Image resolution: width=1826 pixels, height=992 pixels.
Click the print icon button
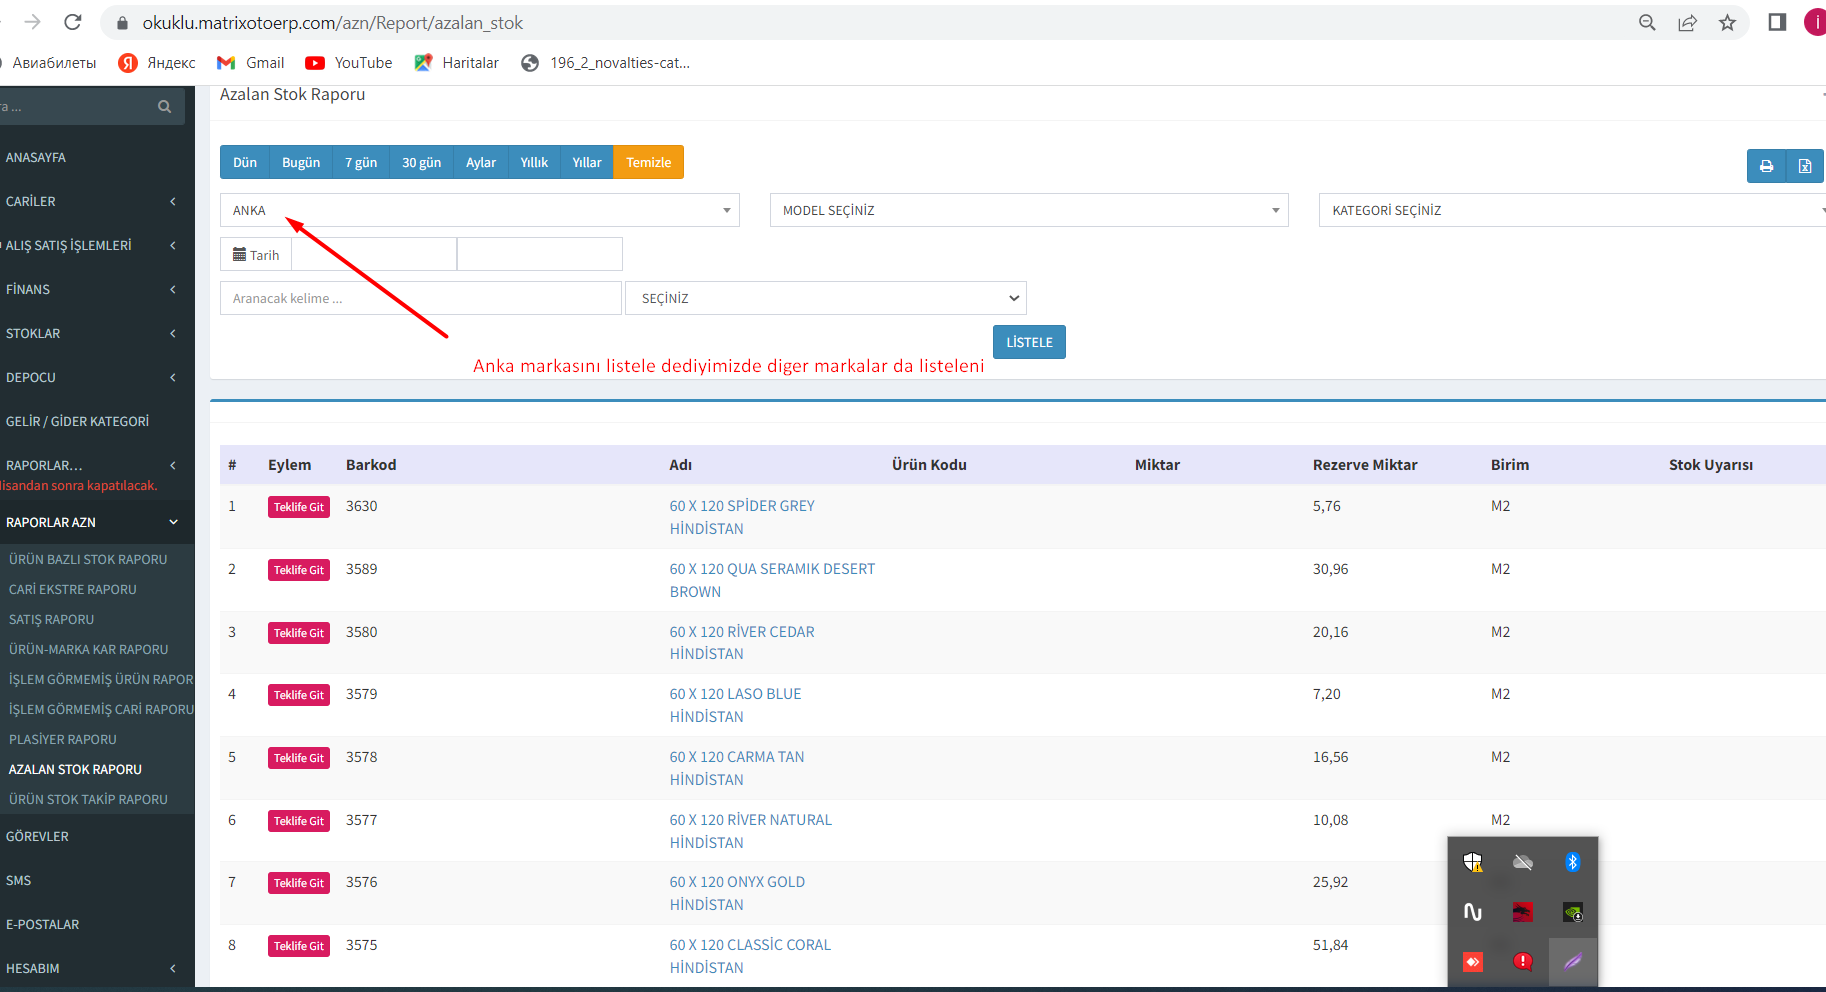1766,166
